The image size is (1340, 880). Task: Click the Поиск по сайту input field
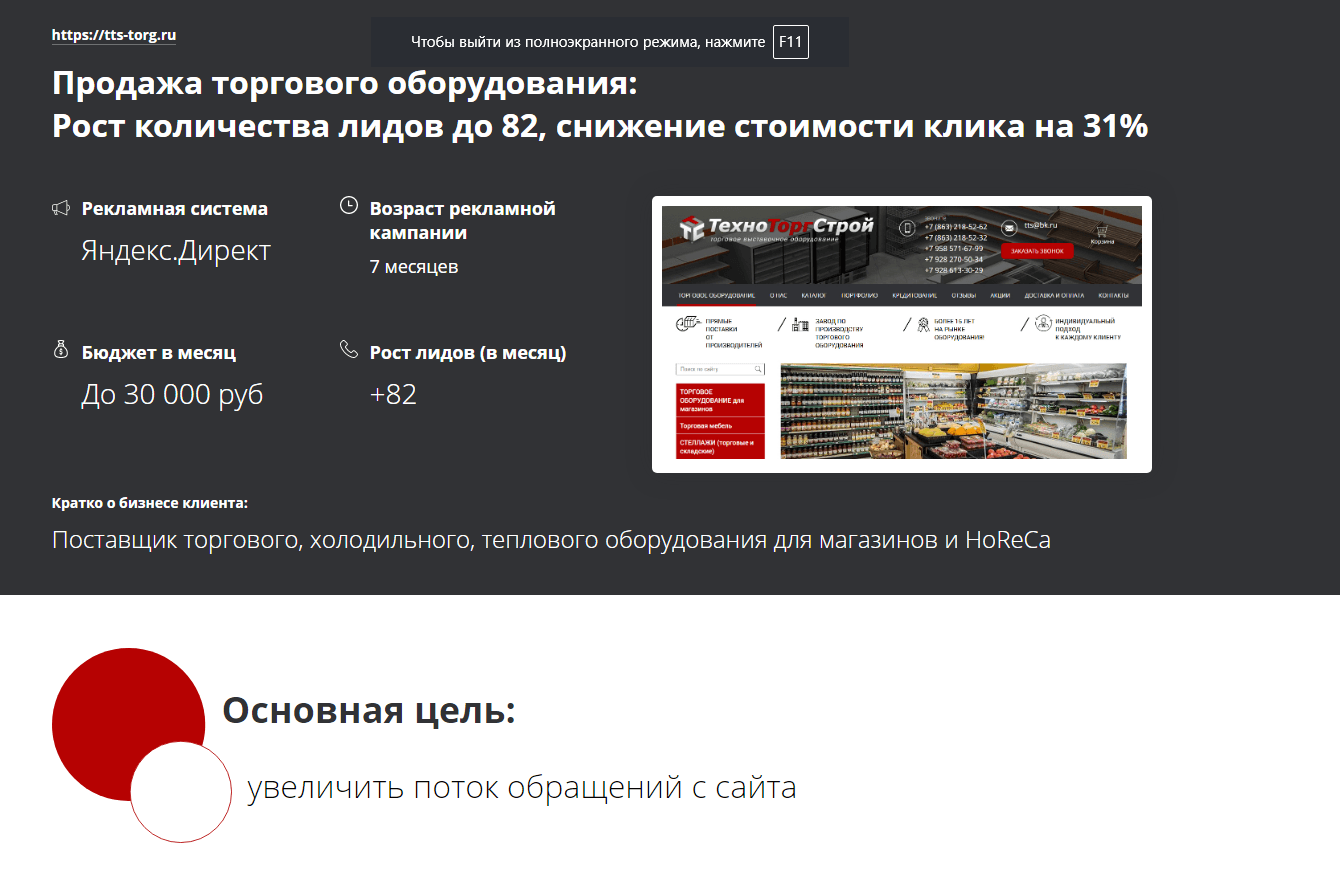[716, 368]
